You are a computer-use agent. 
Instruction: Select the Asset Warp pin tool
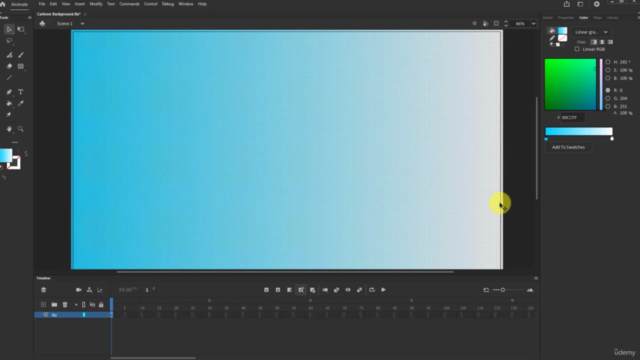tap(9, 115)
